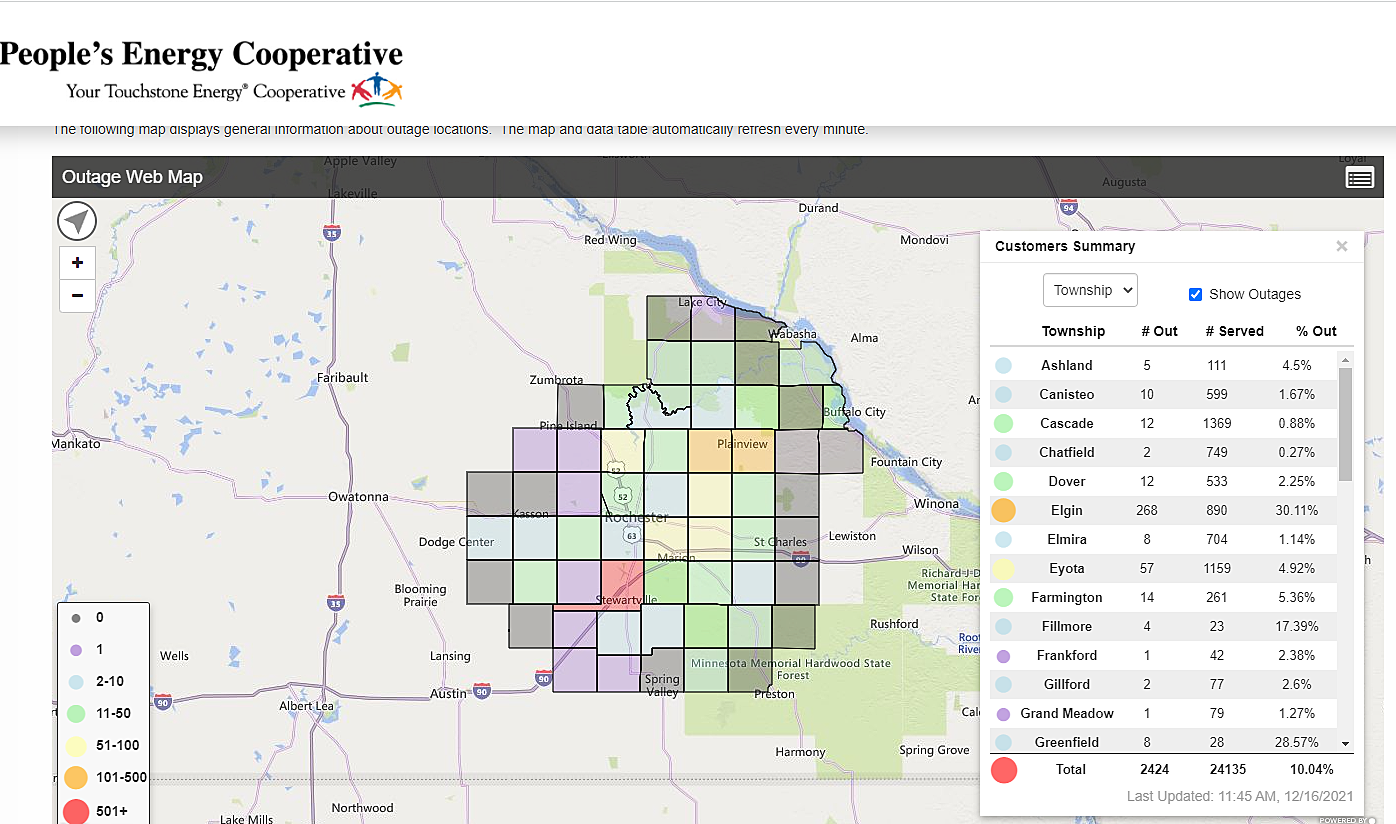Toggle the Show Outages checkbox
The width and height of the screenshot is (1396, 824).
click(x=1195, y=294)
